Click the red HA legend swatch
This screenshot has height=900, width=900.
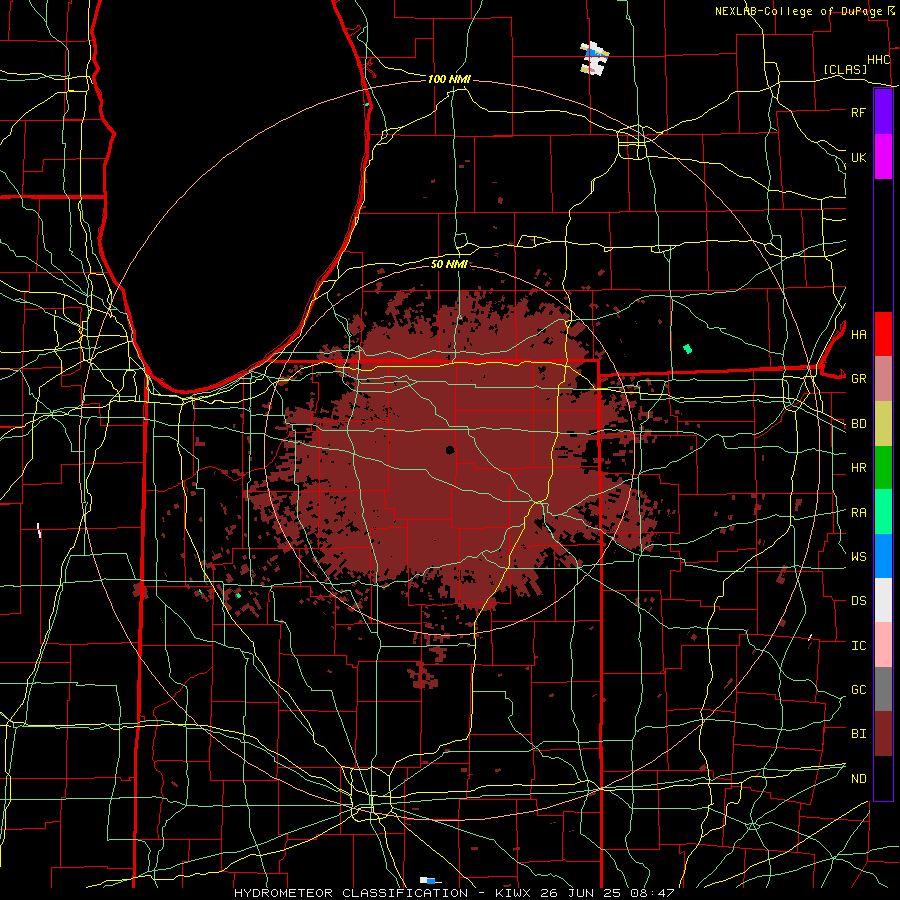click(x=883, y=334)
